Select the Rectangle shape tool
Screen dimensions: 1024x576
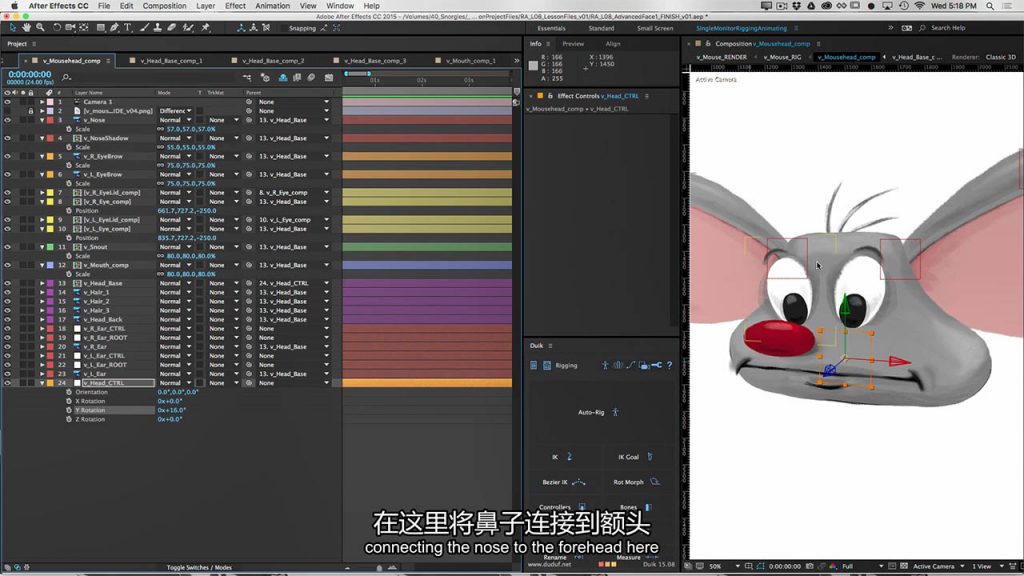[x=101, y=27]
